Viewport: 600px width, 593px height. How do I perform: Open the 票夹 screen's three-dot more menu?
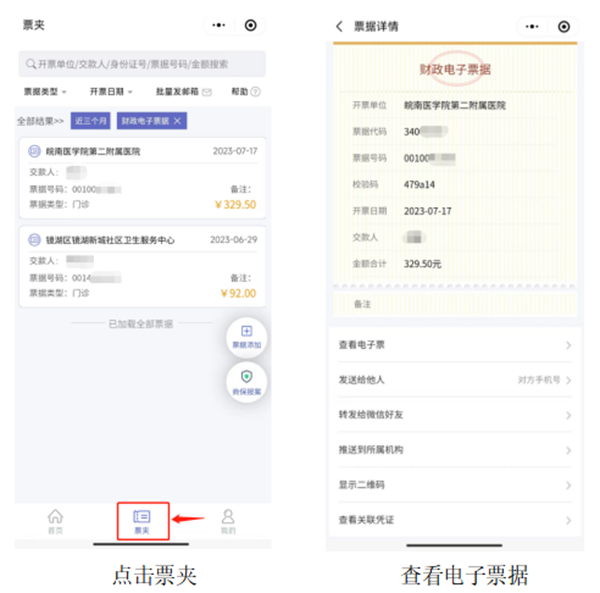[219, 25]
